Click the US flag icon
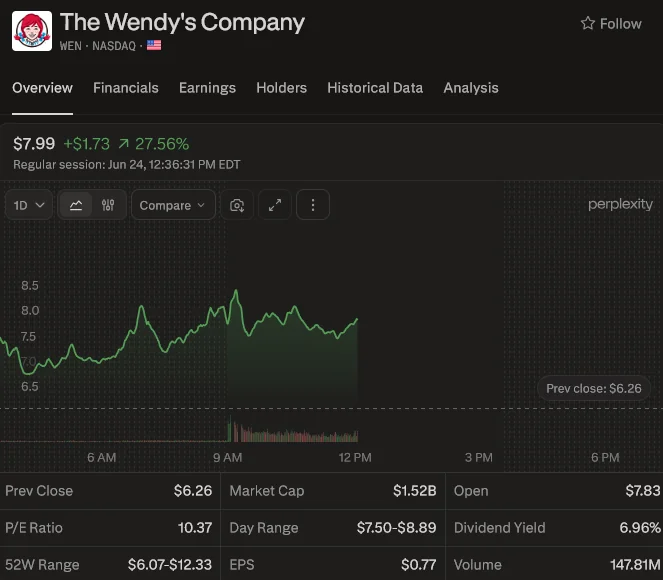This screenshot has width=663, height=580. click(x=154, y=45)
